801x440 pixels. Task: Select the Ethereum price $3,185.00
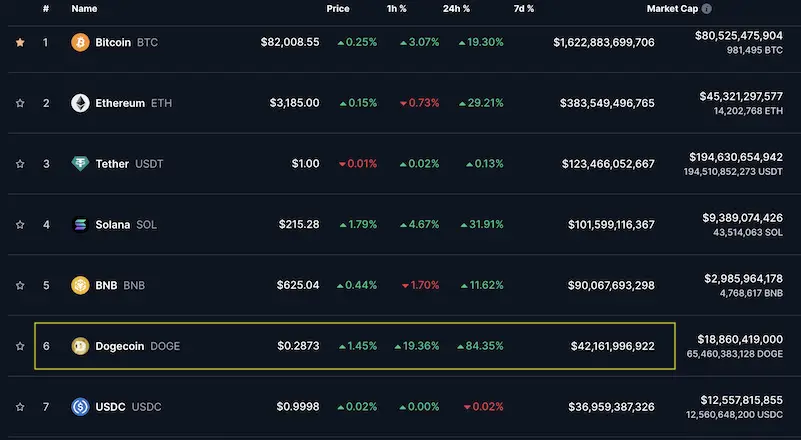[295, 103]
